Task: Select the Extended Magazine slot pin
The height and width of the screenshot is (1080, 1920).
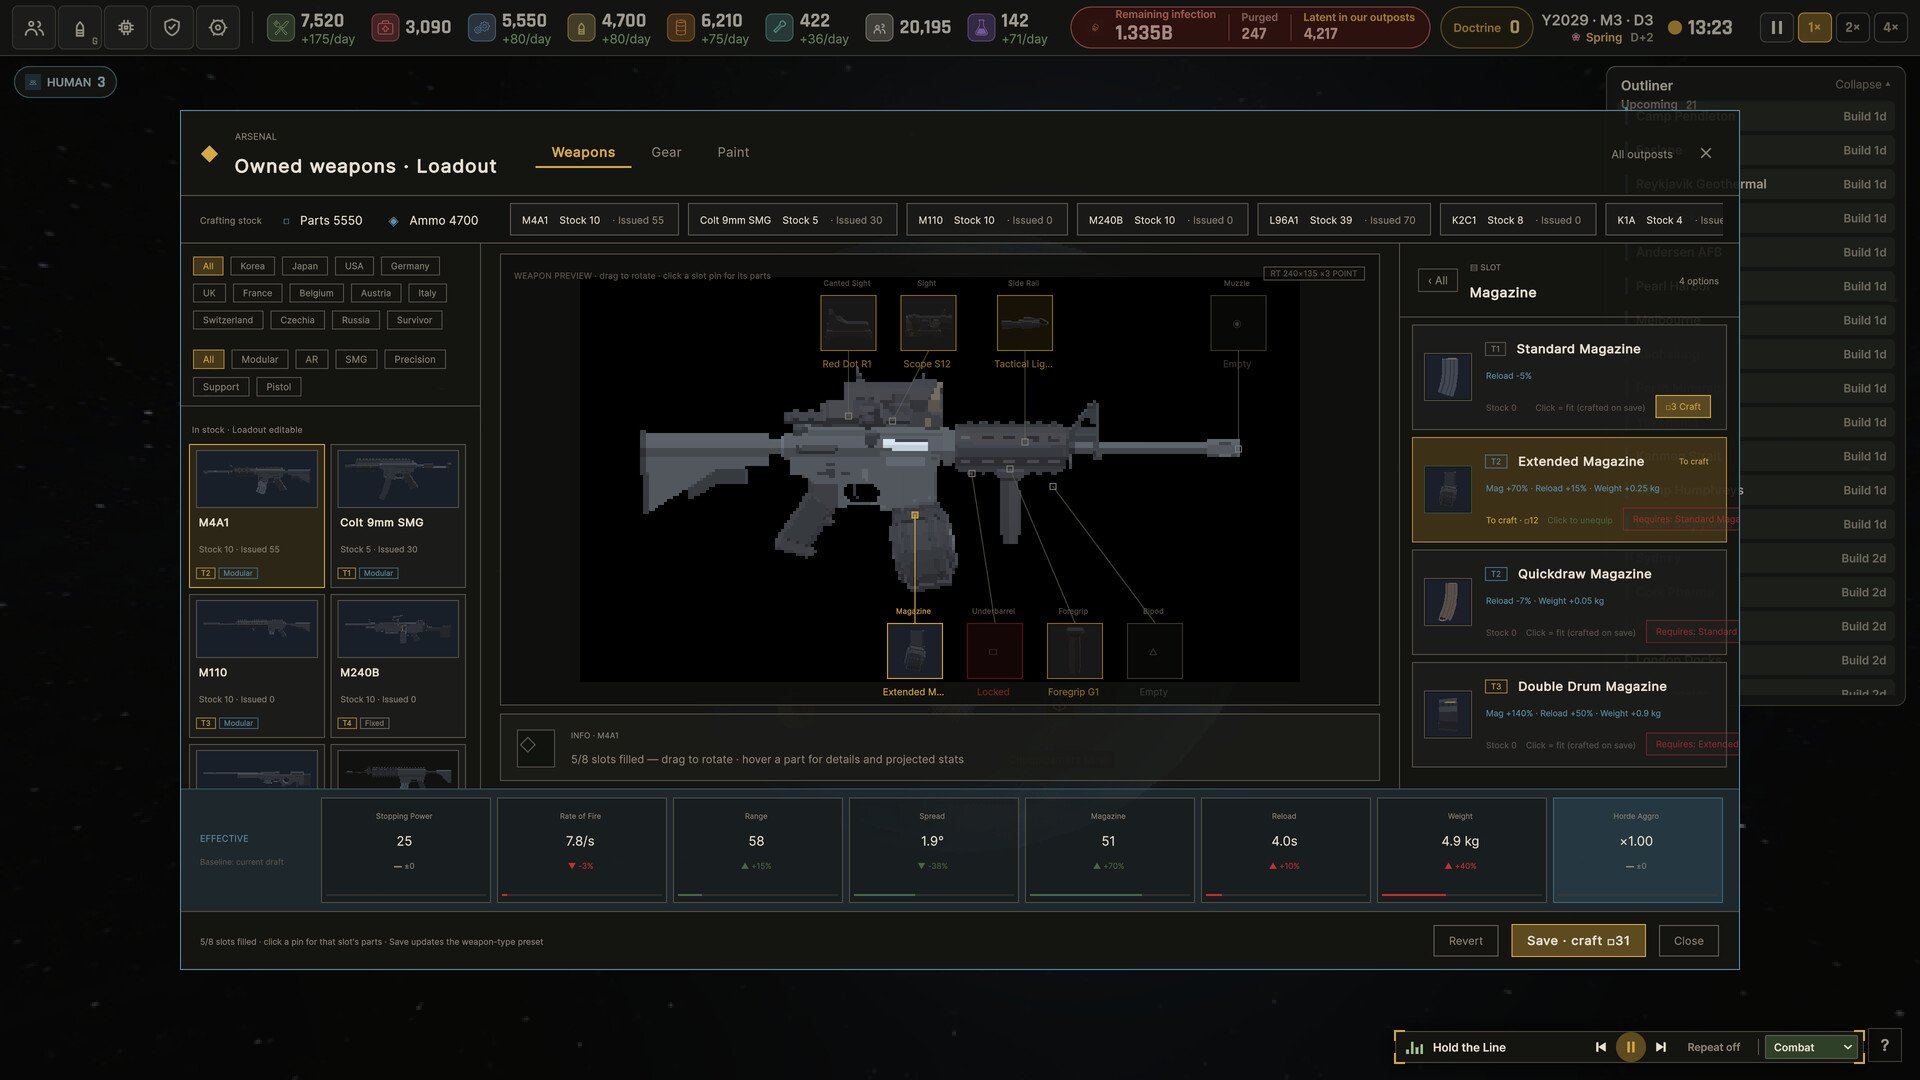Action: tap(914, 651)
